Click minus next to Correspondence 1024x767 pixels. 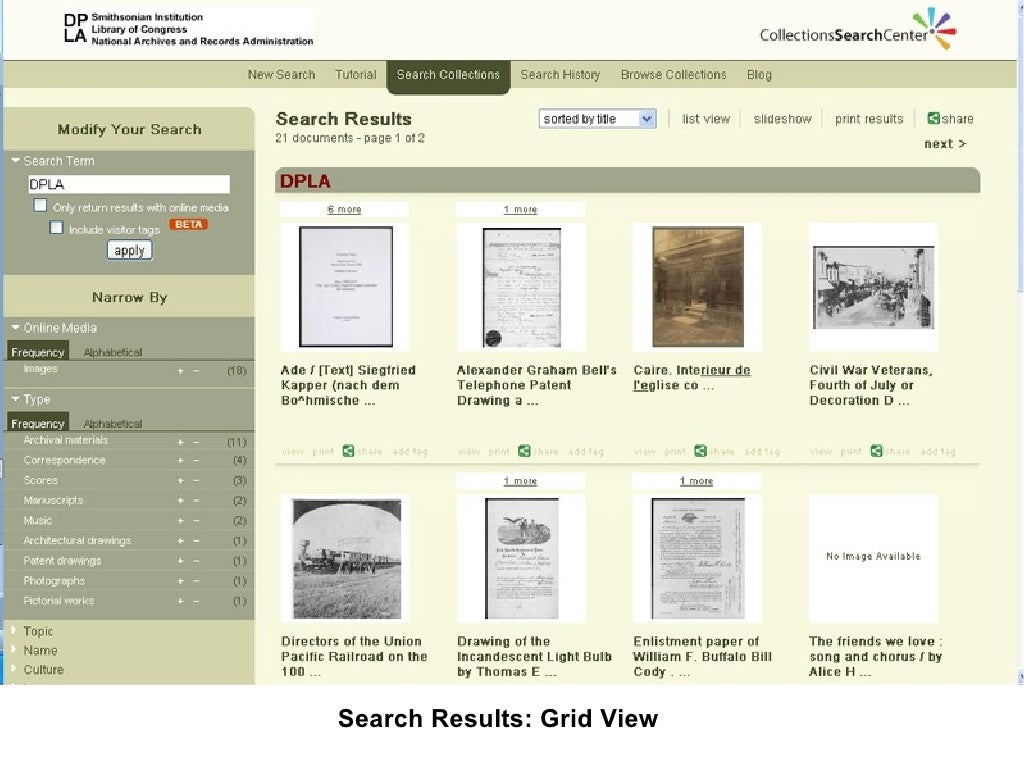(x=196, y=461)
